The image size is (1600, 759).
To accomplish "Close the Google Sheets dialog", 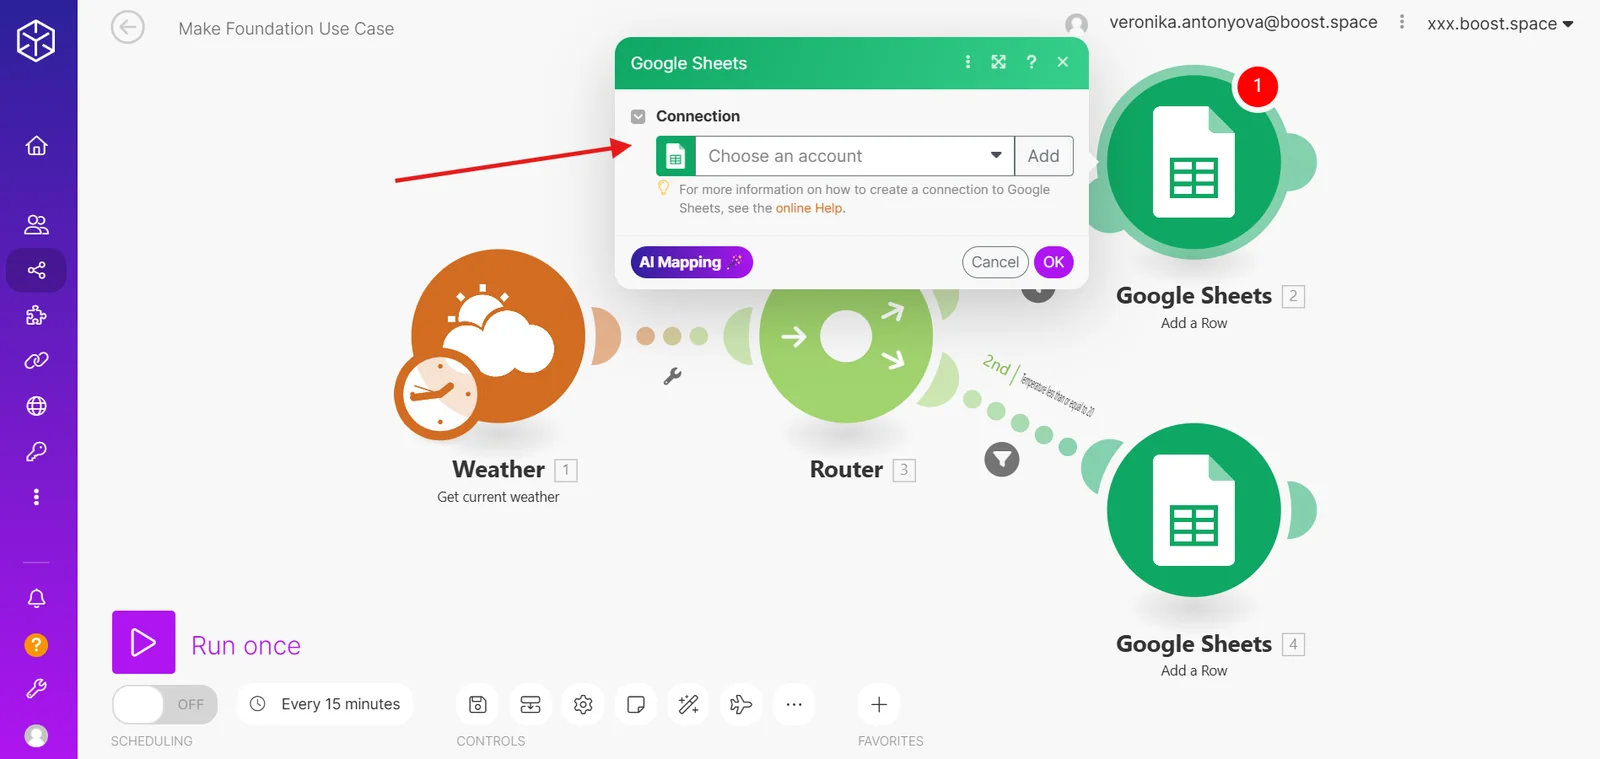I will click(x=1063, y=62).
